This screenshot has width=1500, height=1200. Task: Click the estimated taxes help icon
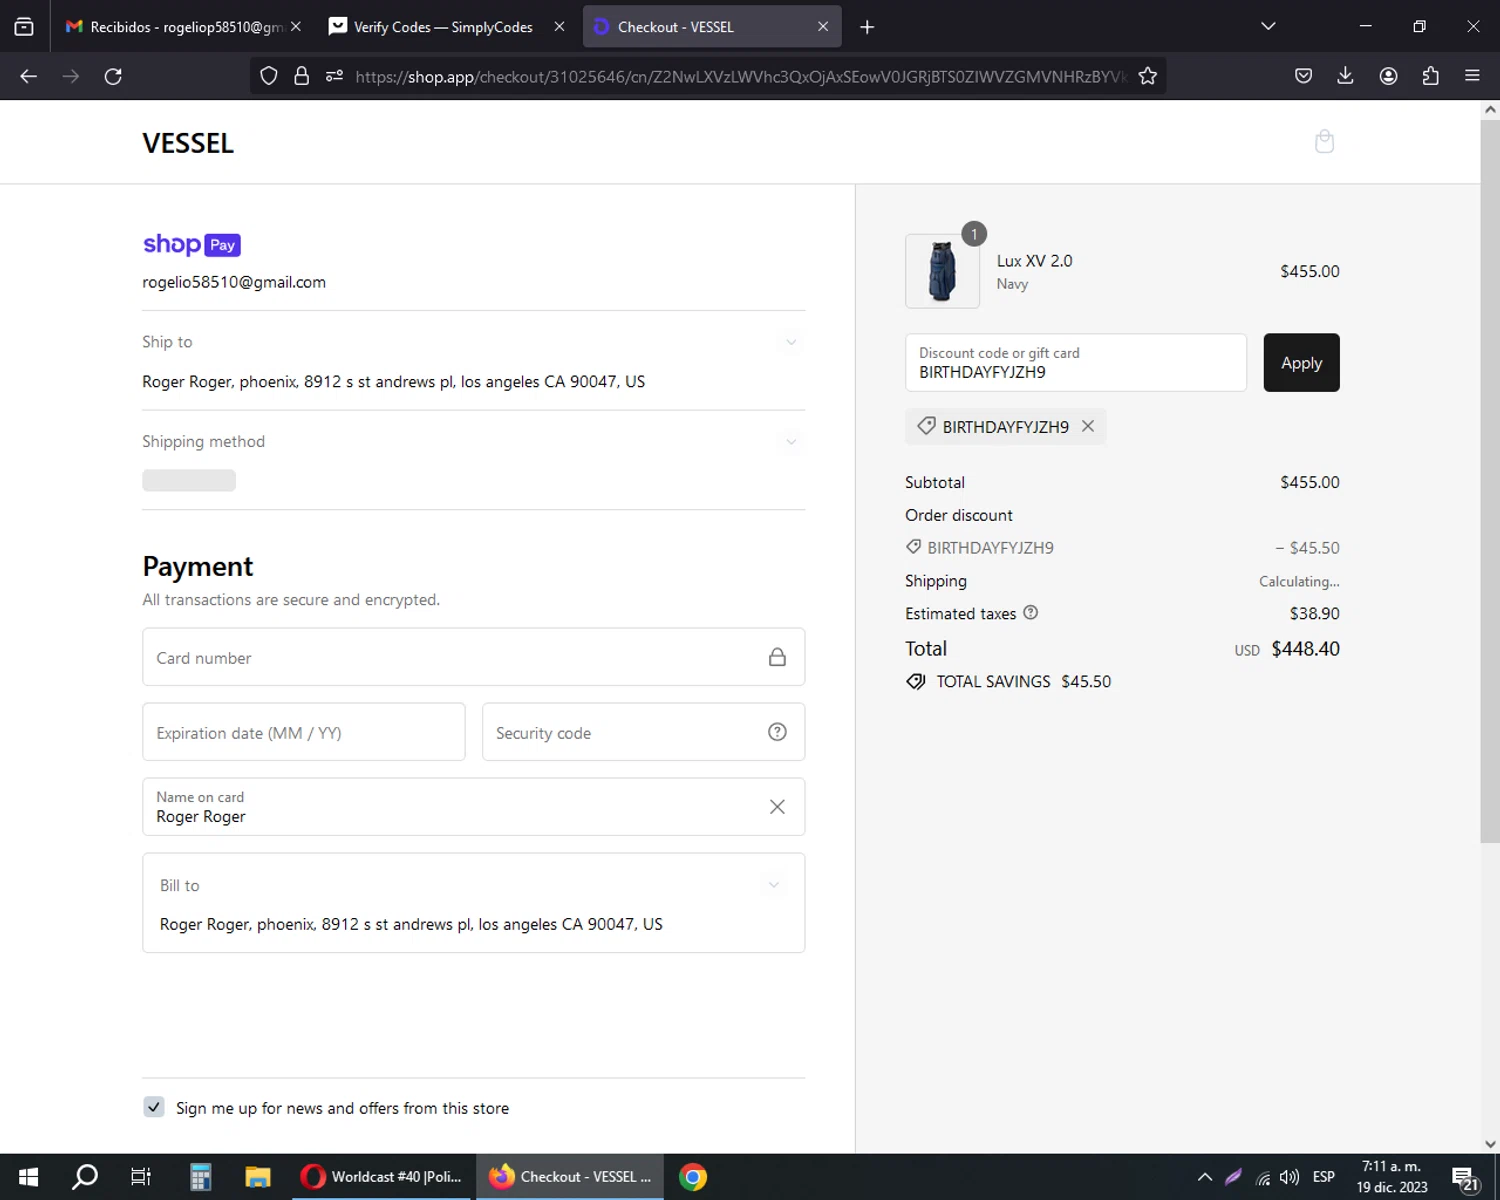[1030, 613]
